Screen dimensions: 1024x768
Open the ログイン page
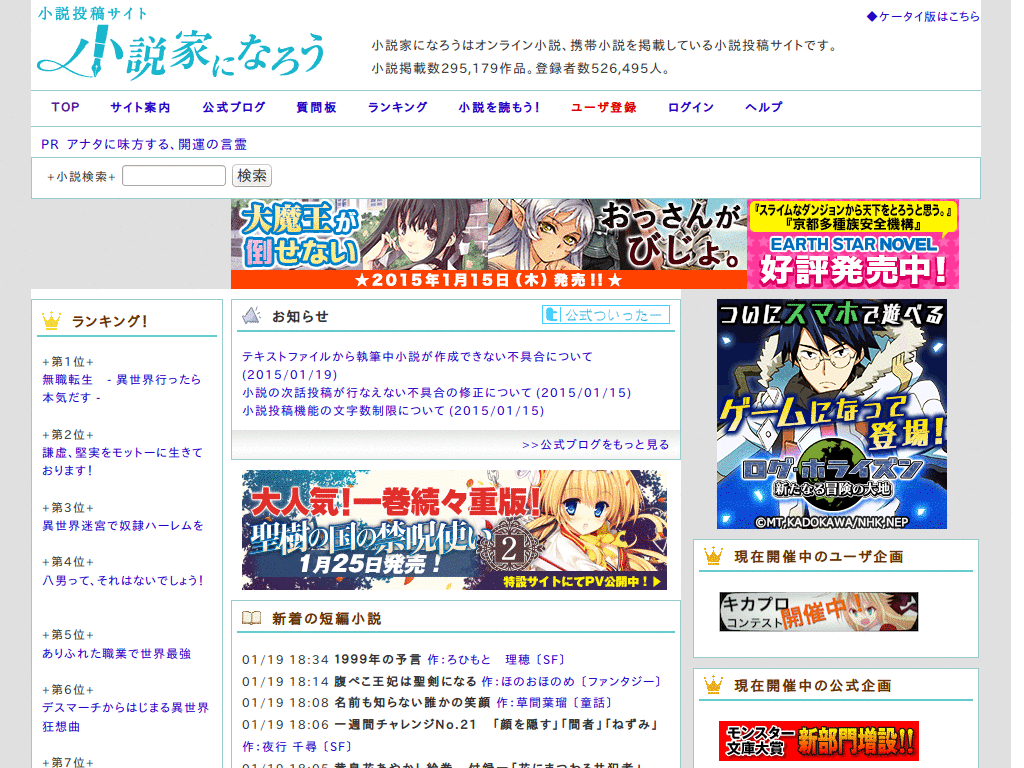690,107
